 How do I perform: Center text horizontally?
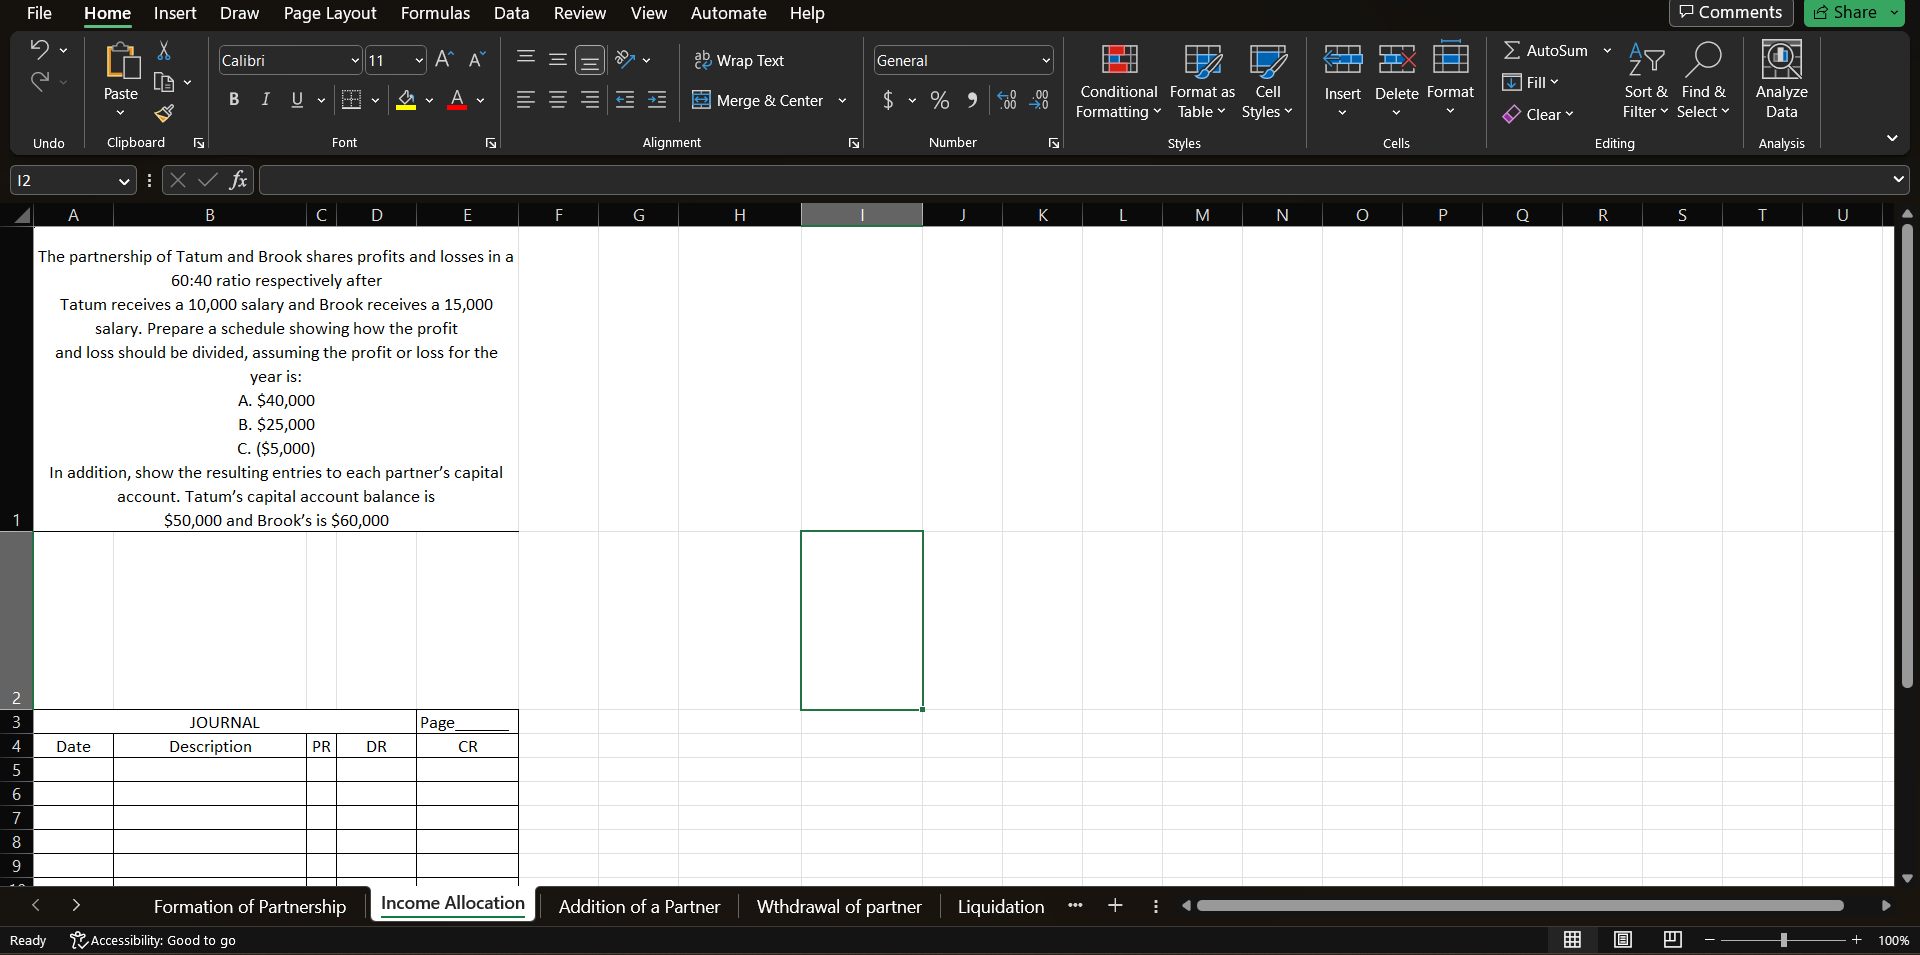point(558,100)
